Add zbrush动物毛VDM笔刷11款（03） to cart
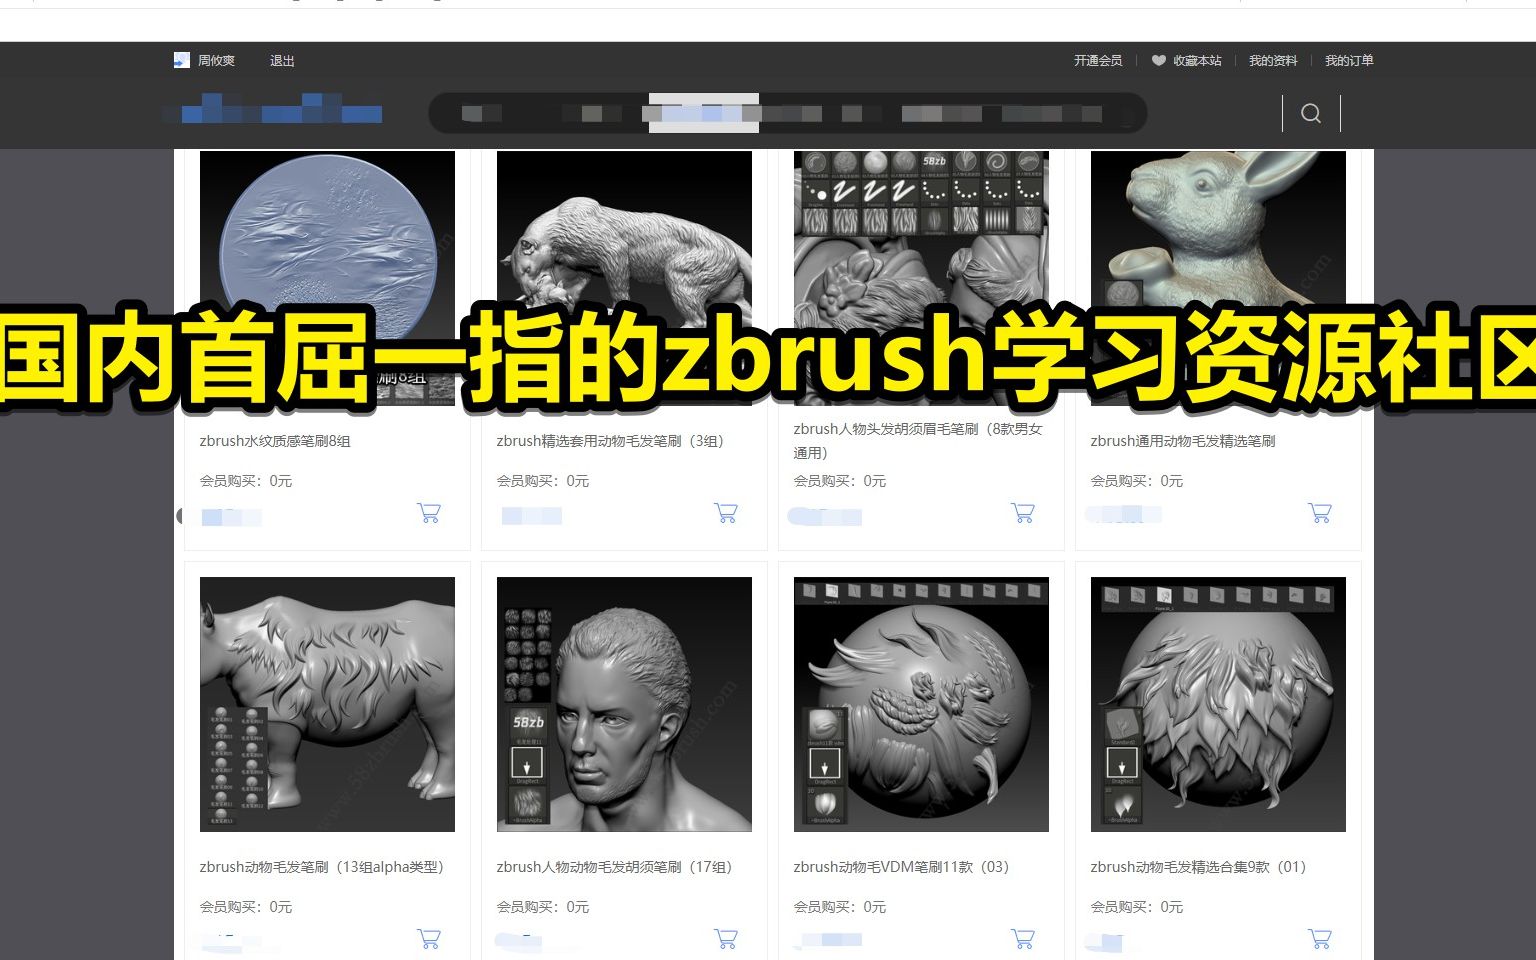 coord(1023,939)
